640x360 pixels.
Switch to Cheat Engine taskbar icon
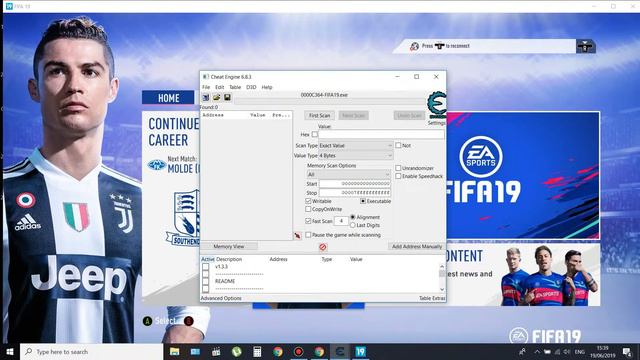340,351
